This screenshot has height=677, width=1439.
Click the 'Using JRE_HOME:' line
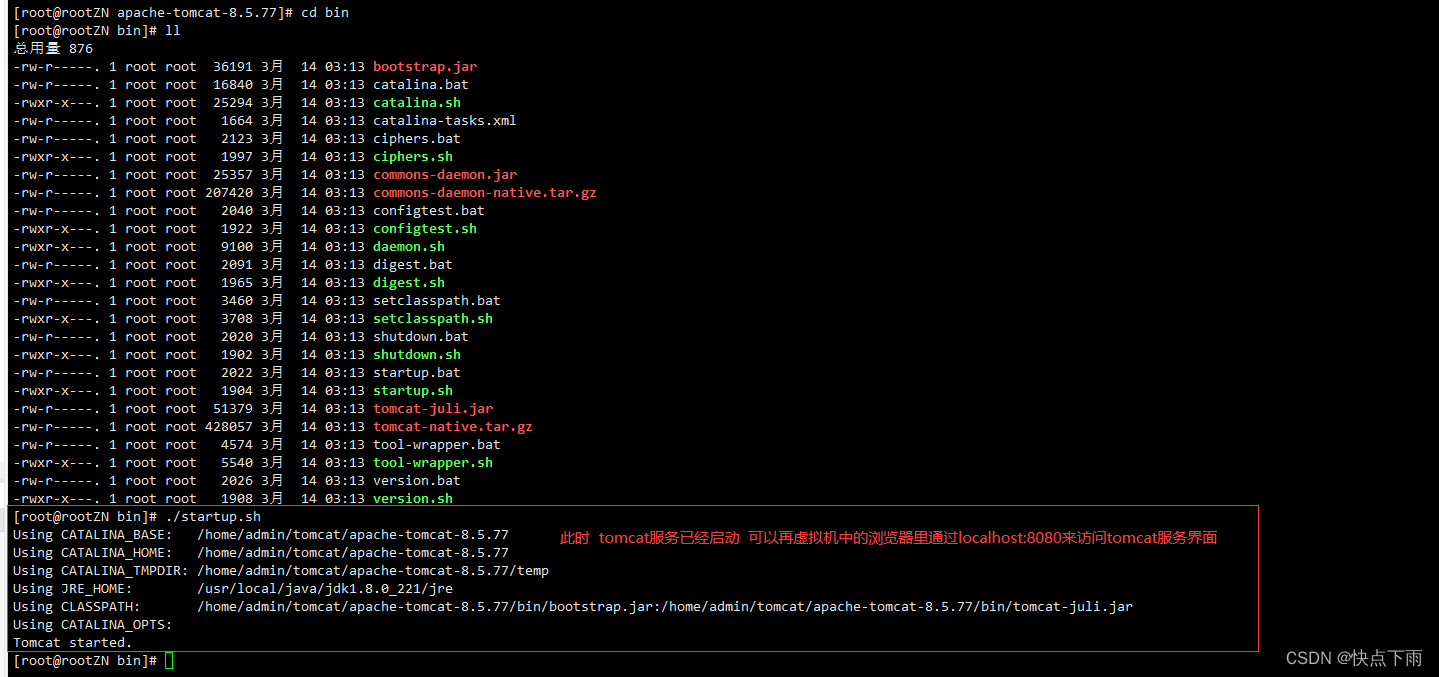[233, 588]
